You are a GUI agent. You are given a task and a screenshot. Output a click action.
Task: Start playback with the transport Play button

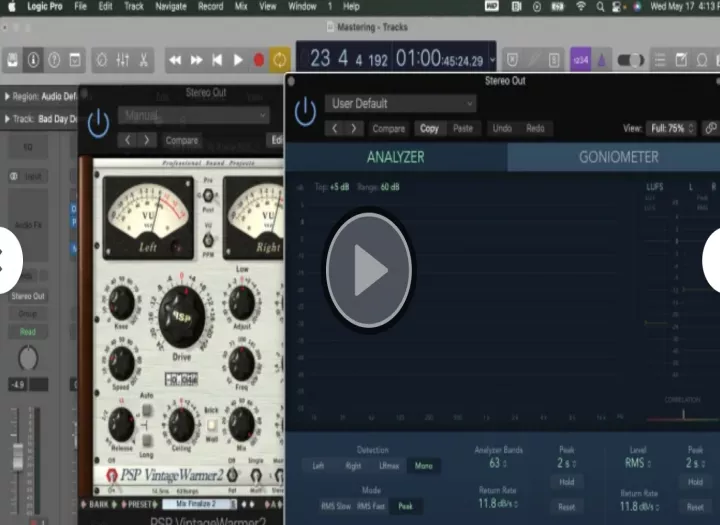(238, 60)
